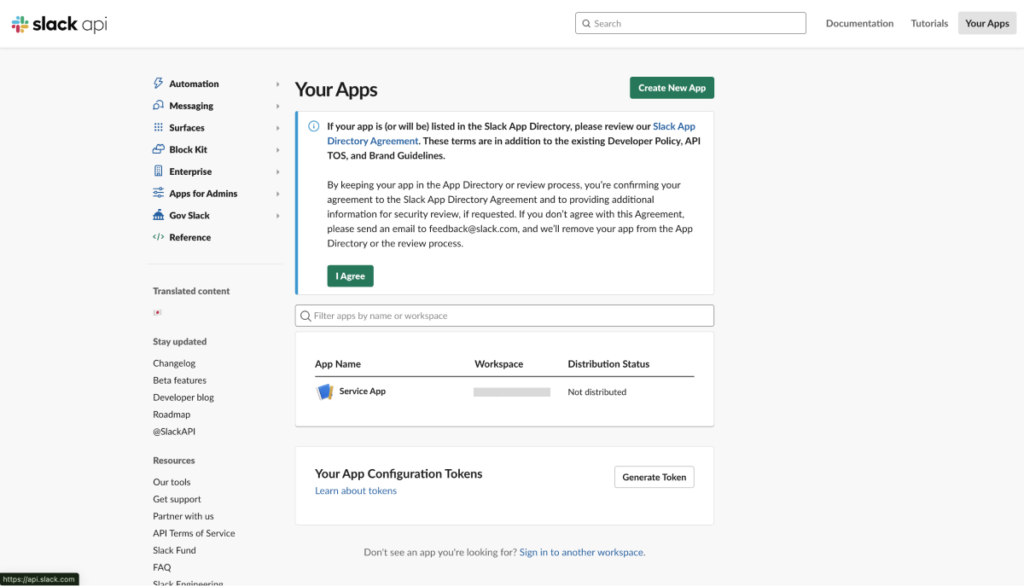Click the Block Kit icon
This screenshot has height=586, width=1024.
point(158,150)
